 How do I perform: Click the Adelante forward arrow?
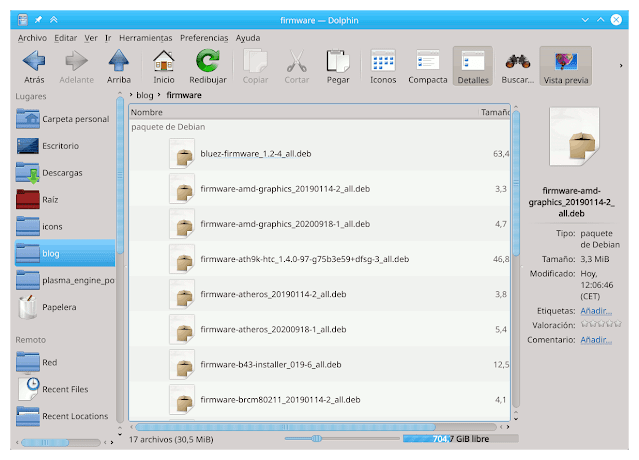pyautogui.click(x=76, y=67)
